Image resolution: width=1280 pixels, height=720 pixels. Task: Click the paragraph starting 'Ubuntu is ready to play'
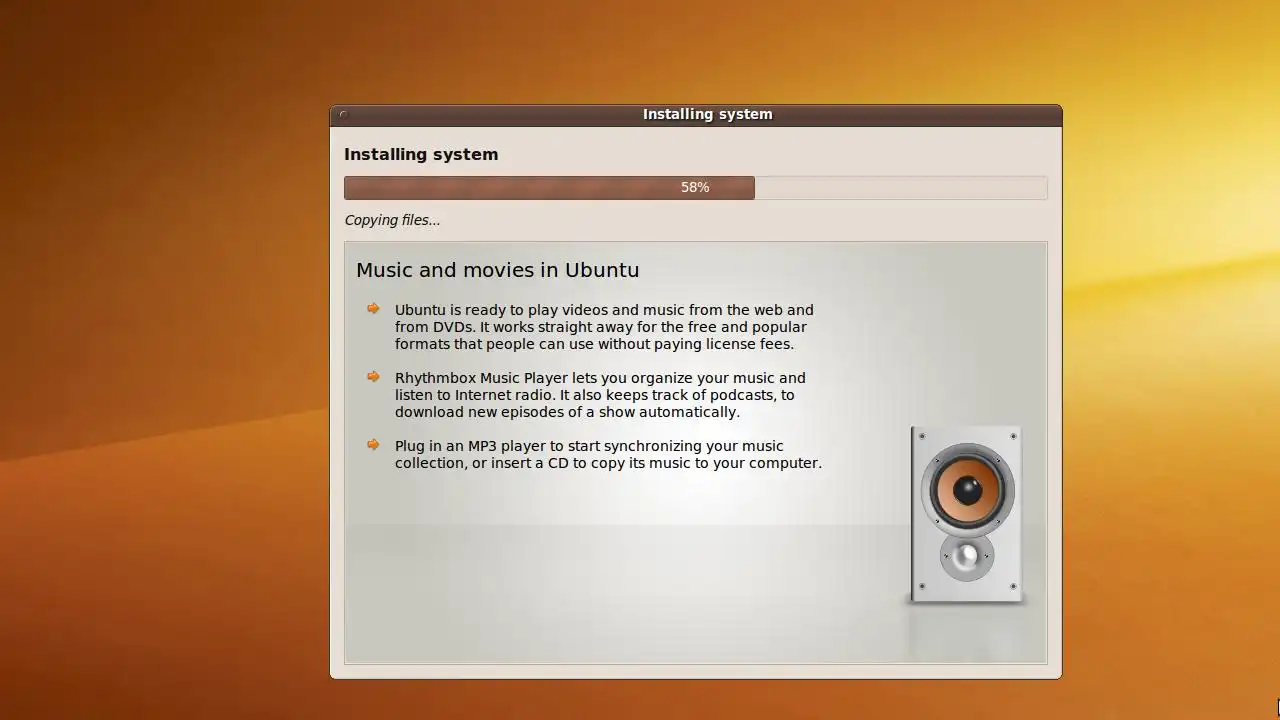point(604,327)
